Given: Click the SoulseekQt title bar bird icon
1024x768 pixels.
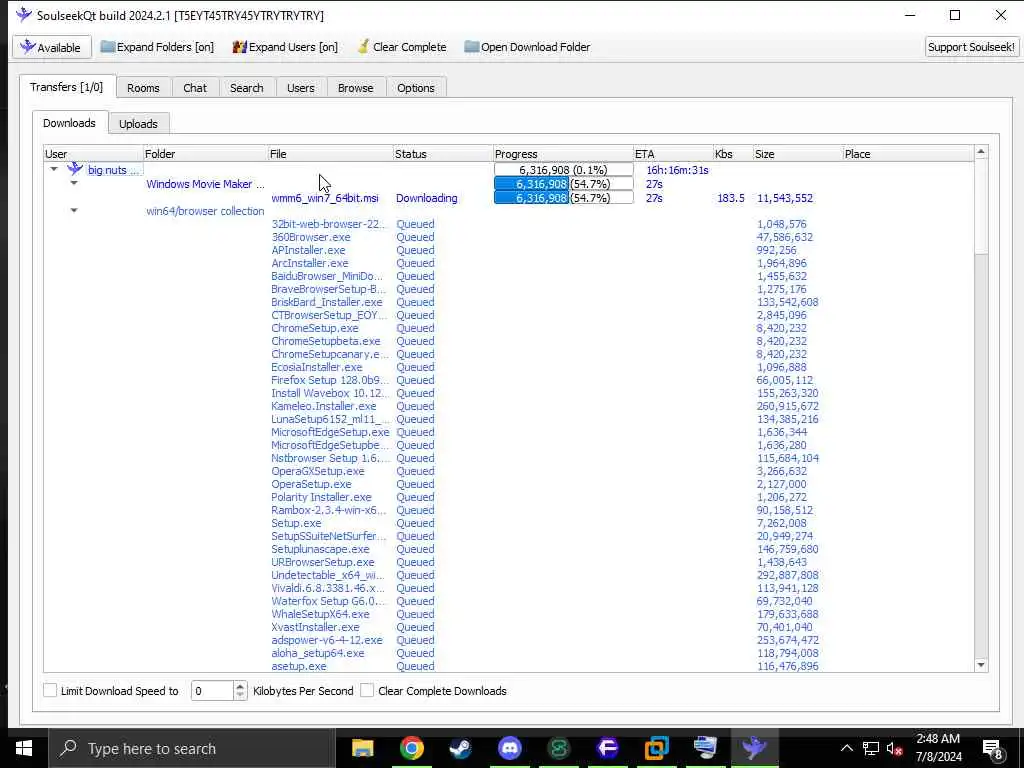Looking at the screenshot, I should coord(24,14).
